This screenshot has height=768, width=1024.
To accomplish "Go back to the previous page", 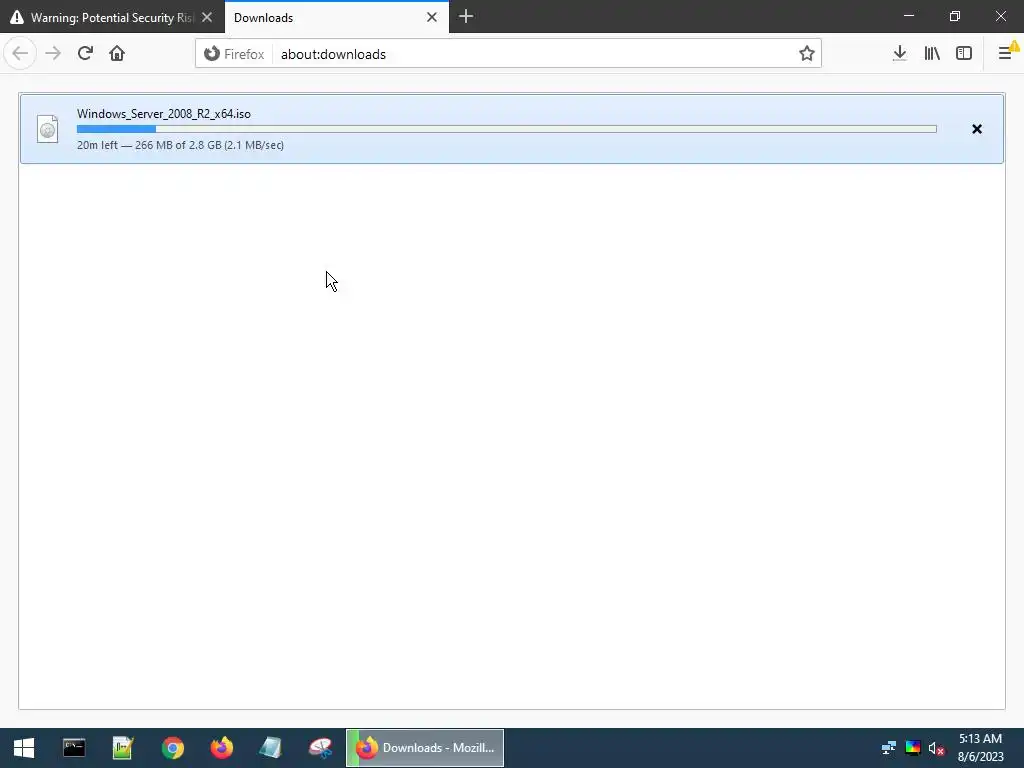I will point(20,54).
